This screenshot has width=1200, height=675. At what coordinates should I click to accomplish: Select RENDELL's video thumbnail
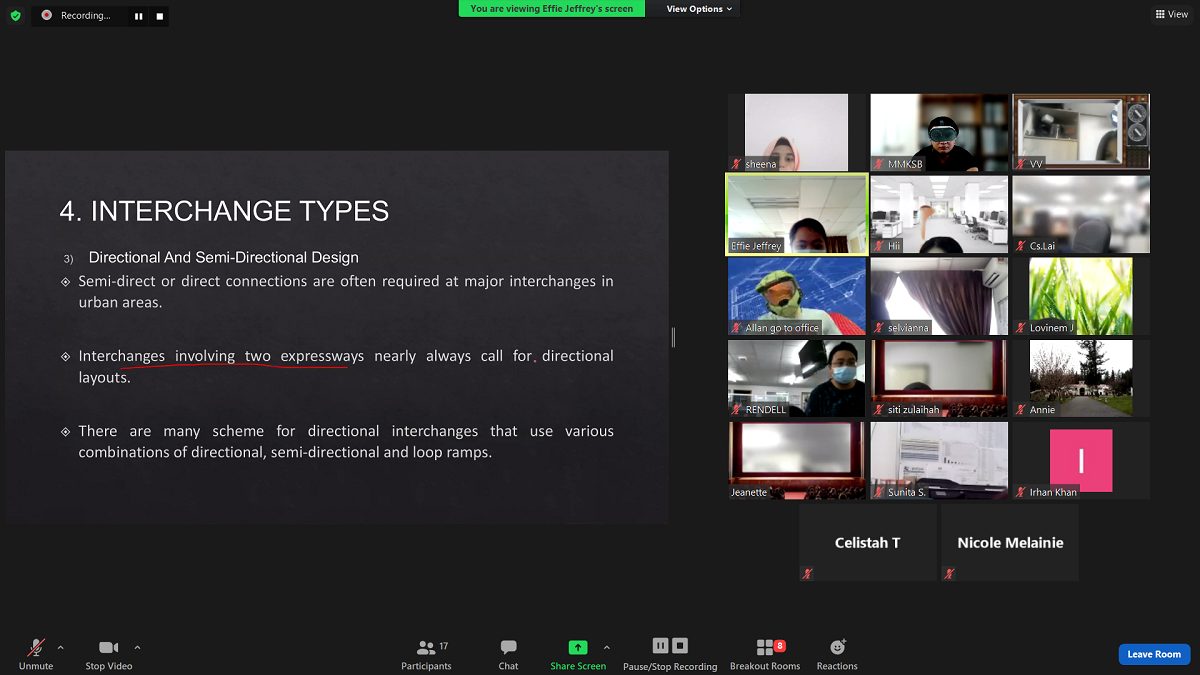pos(797,378)
